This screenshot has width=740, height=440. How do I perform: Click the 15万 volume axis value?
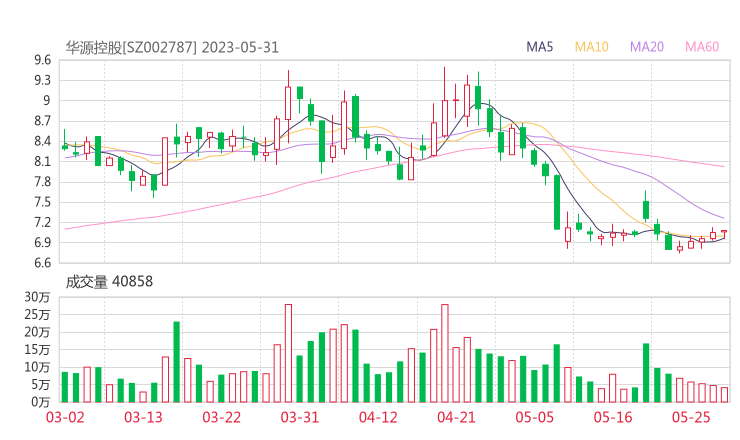pyautogui.click(x=37, y=349)
